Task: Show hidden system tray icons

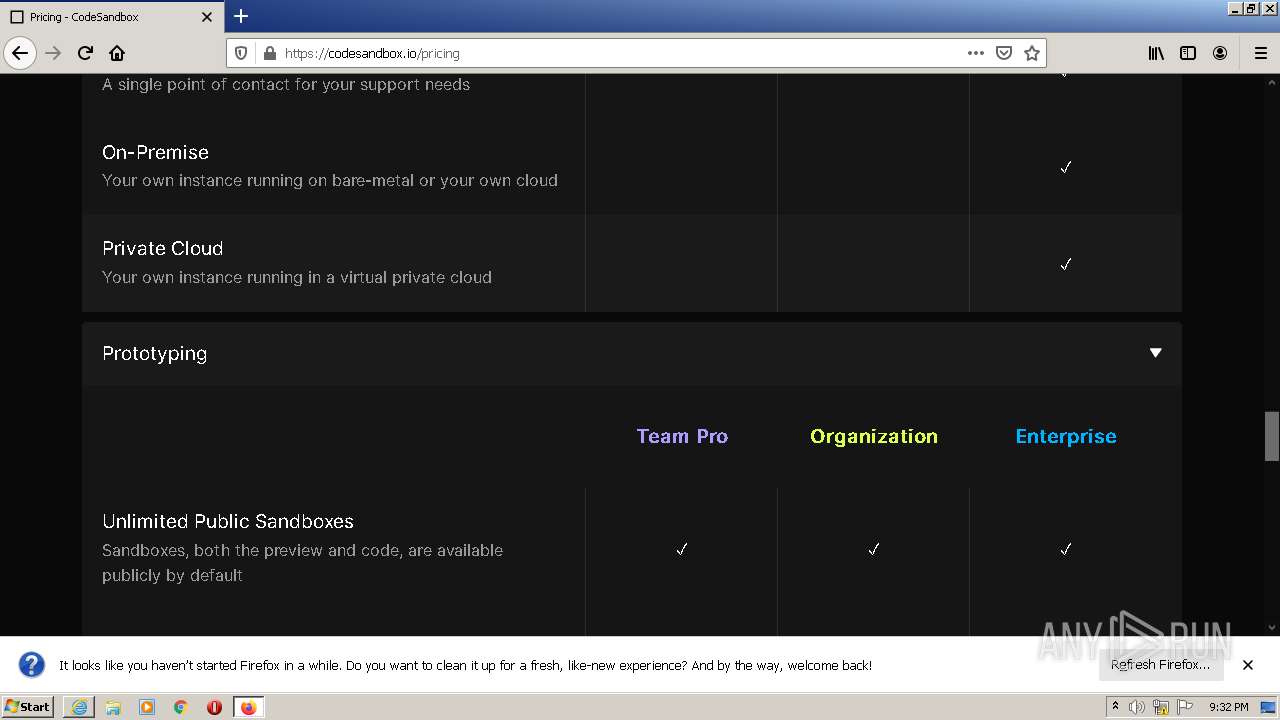Action: [1116, 707]
